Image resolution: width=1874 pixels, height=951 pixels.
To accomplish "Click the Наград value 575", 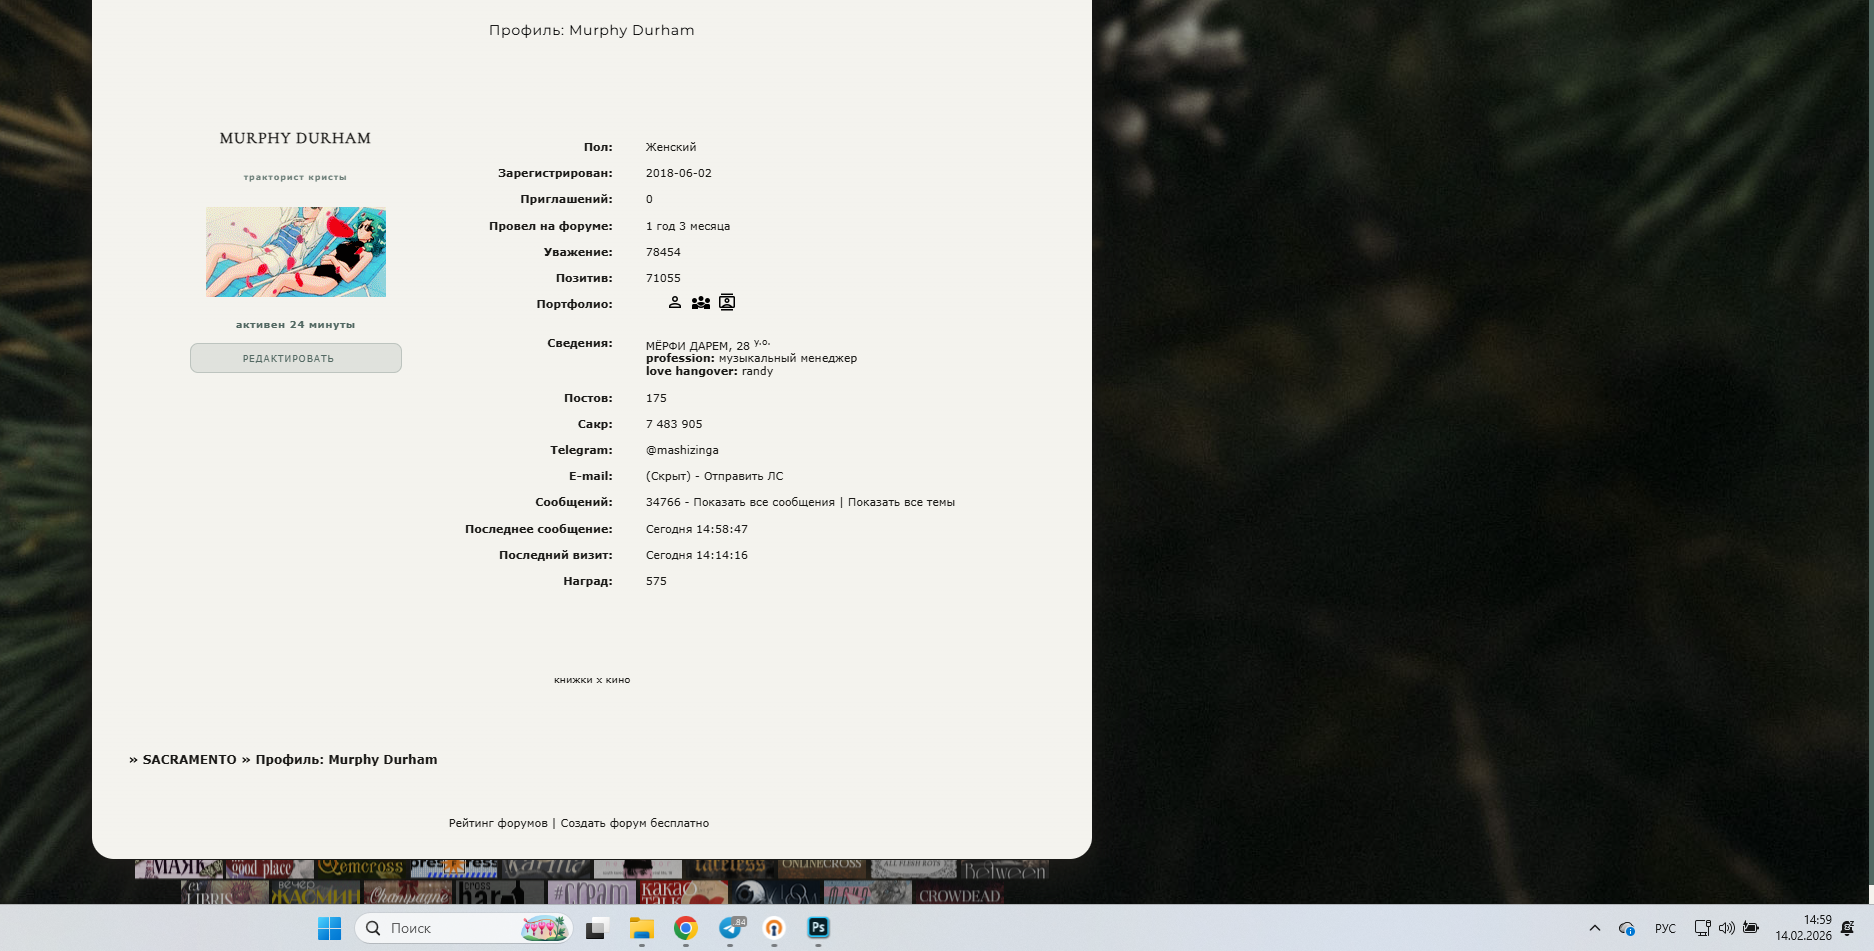I will click(656, 581).
